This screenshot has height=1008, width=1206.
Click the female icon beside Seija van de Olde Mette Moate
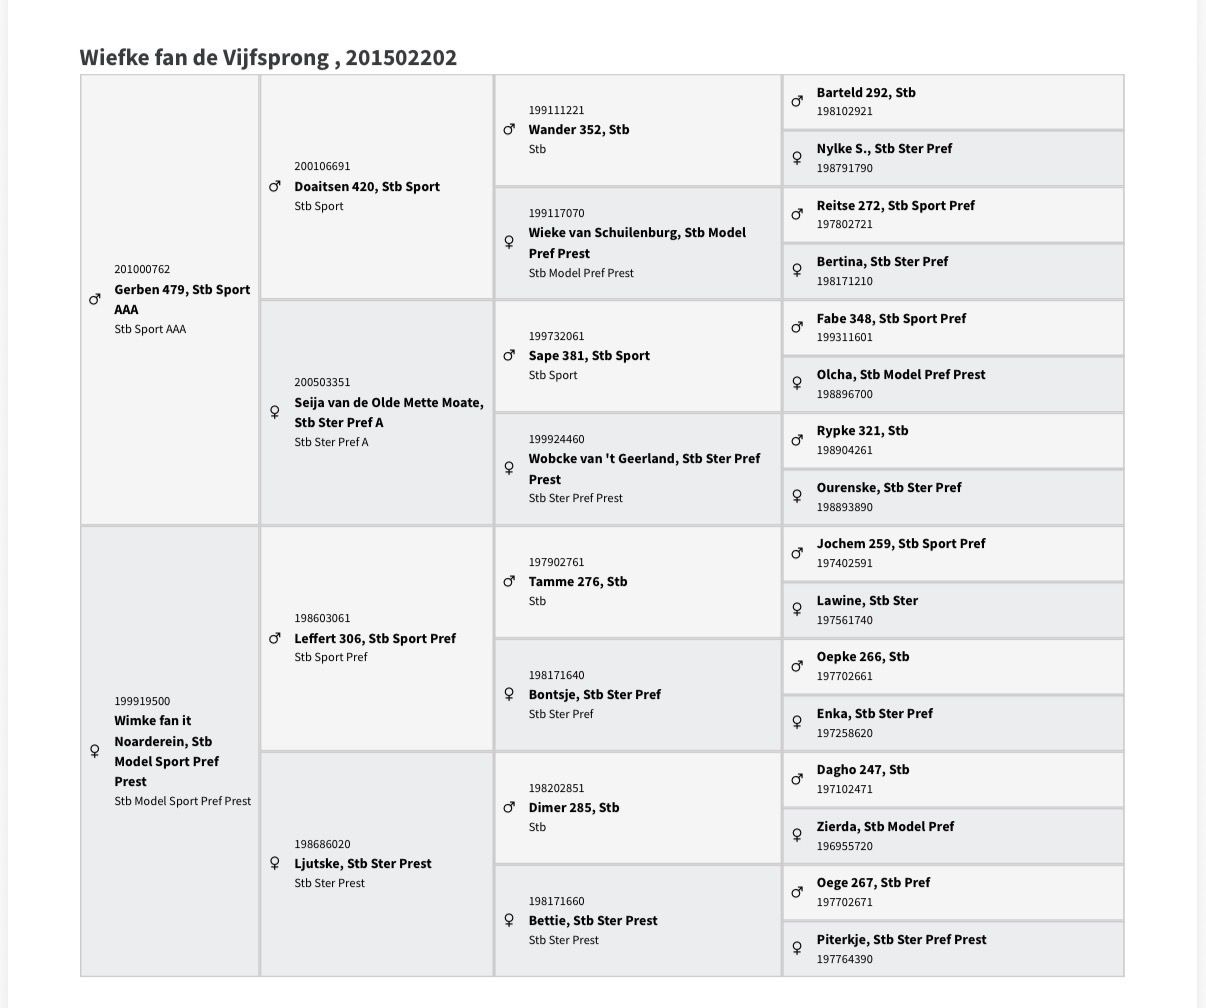click(x=275, y=412)
